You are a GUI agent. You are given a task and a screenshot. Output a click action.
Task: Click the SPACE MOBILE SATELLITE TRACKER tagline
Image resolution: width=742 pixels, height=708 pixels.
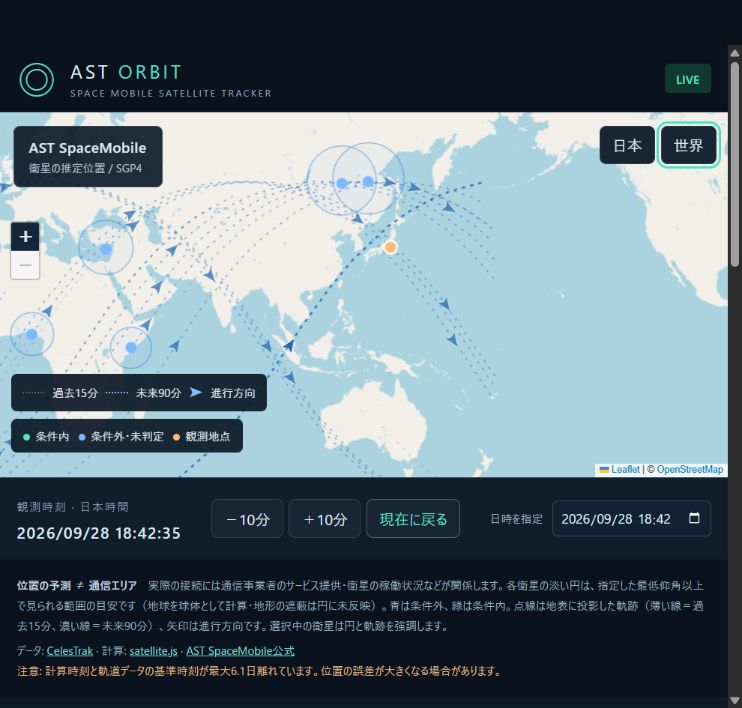tap(171, 93)
